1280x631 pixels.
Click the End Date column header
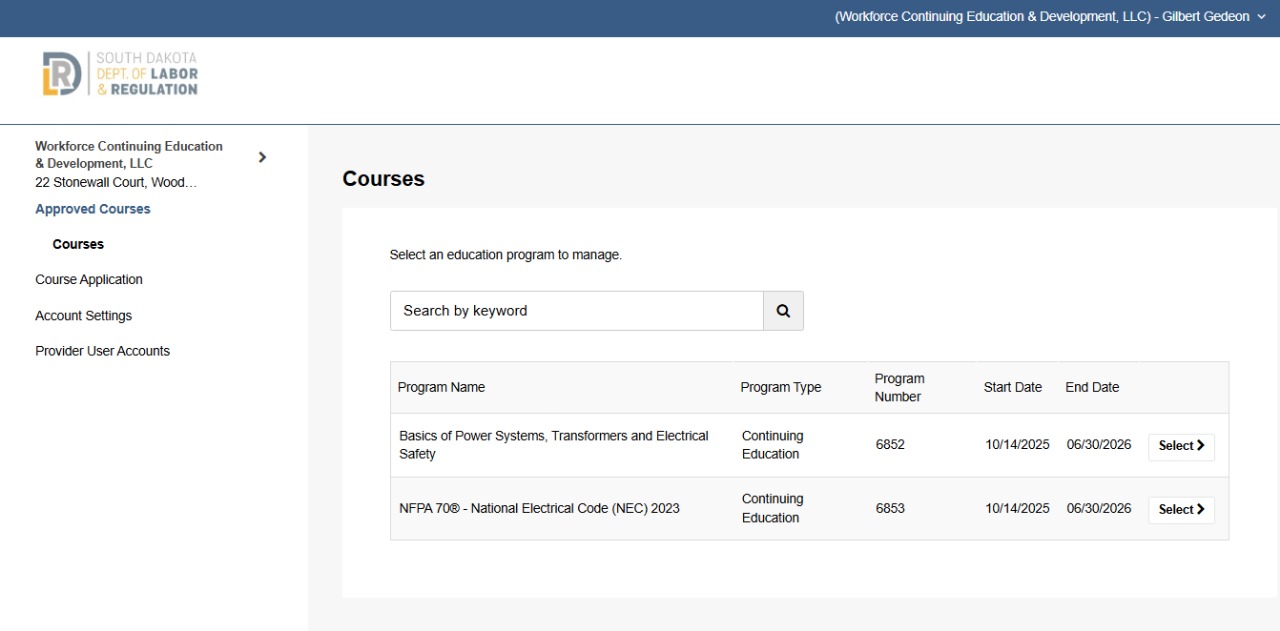tap(1092, 387)
